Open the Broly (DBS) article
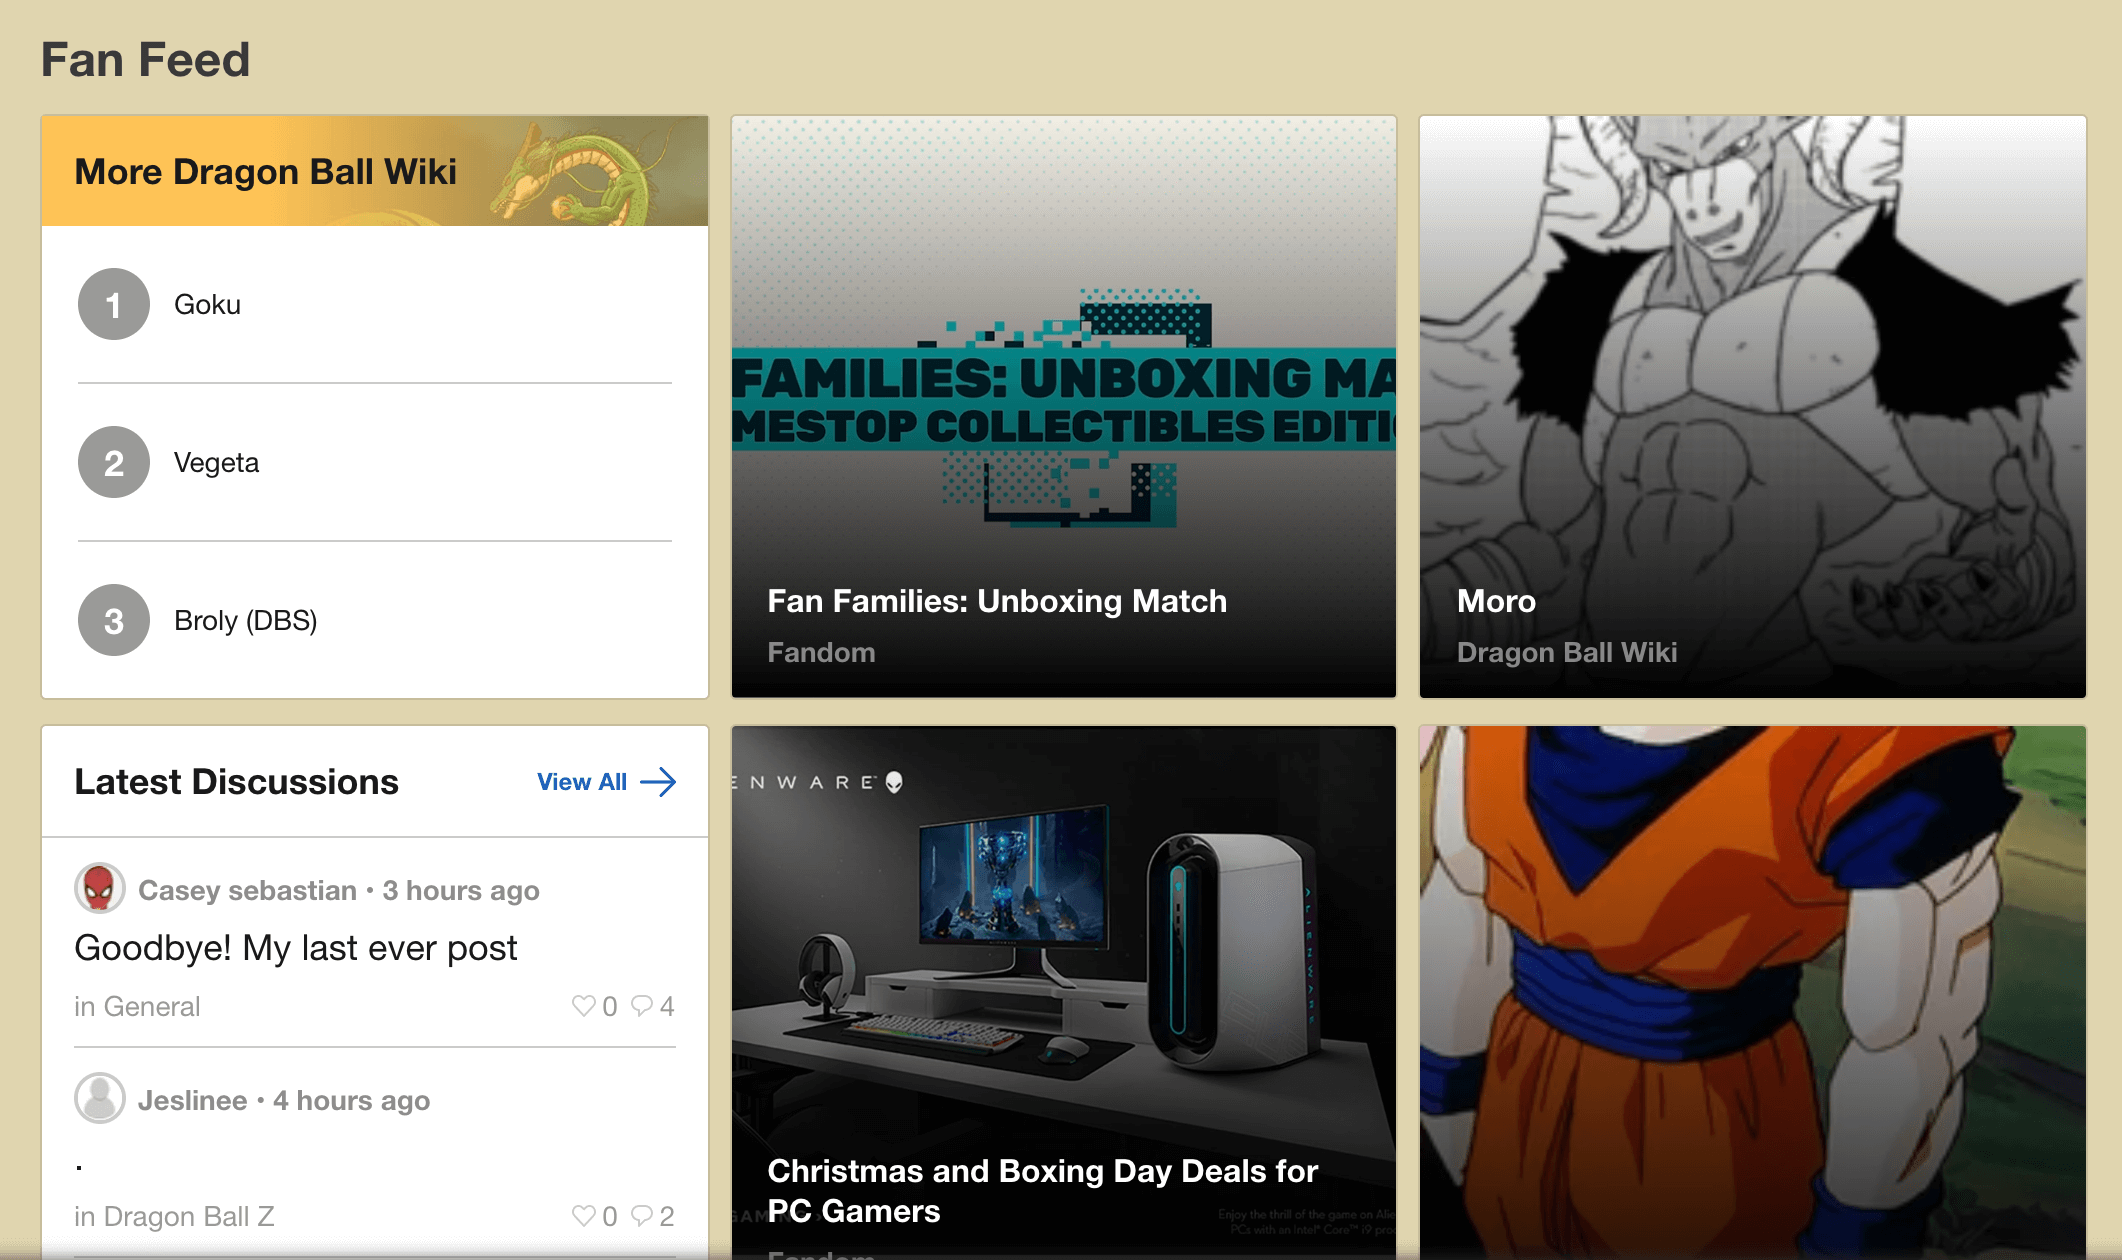Image resolution: width=2122 pixels, height=1260 pixels. (x=245, y=620)
